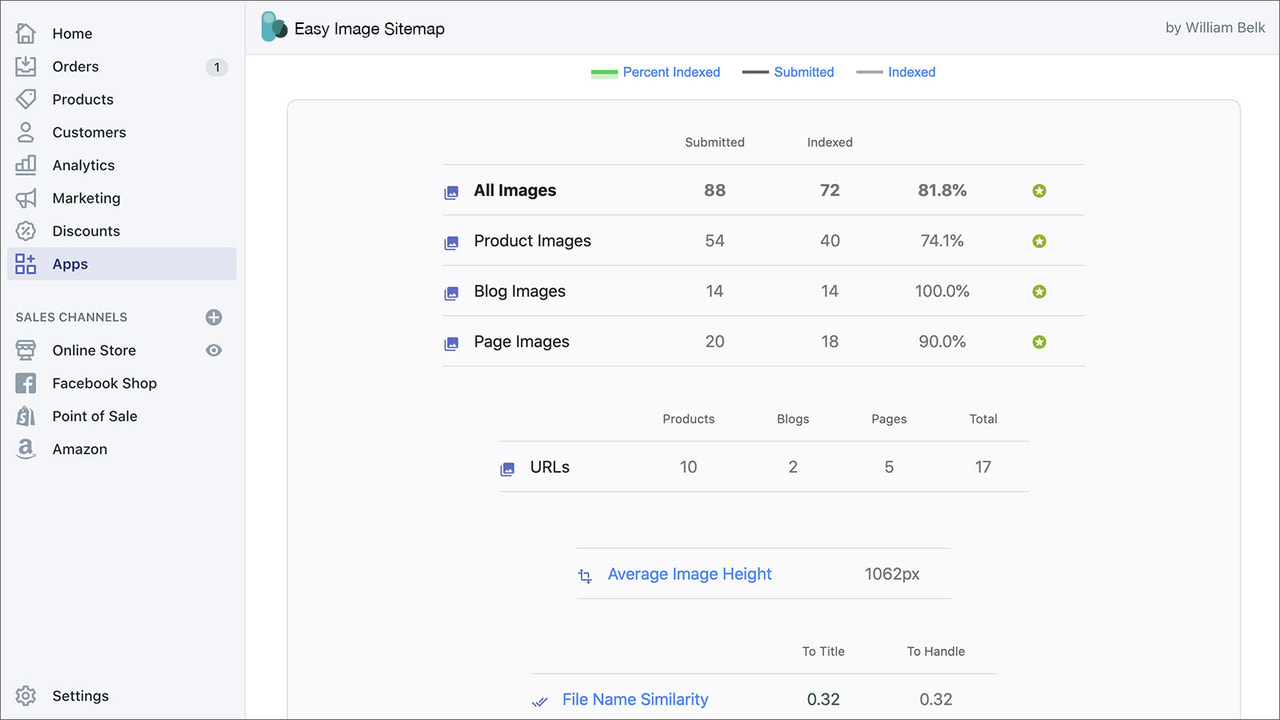Open Analytics from the sidebar

point(83,165)
